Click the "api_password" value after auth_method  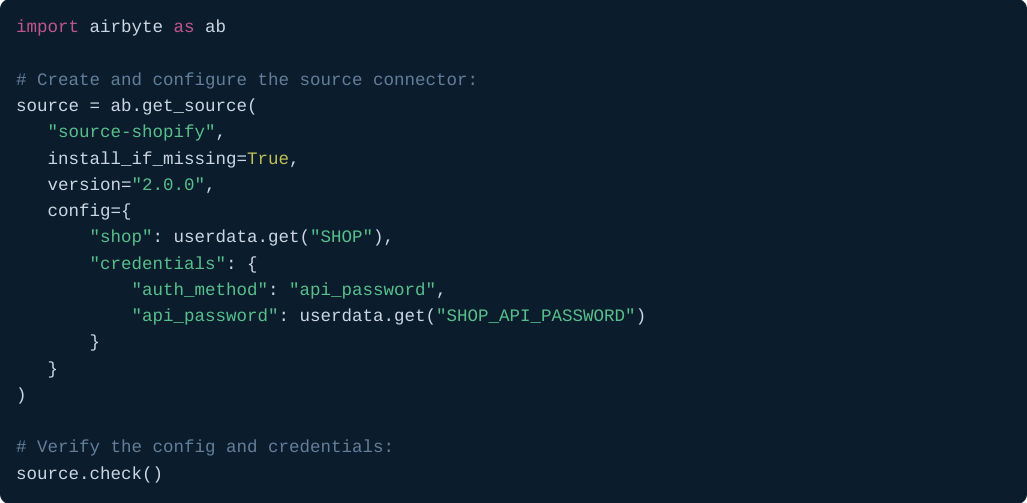coord(362,290)
